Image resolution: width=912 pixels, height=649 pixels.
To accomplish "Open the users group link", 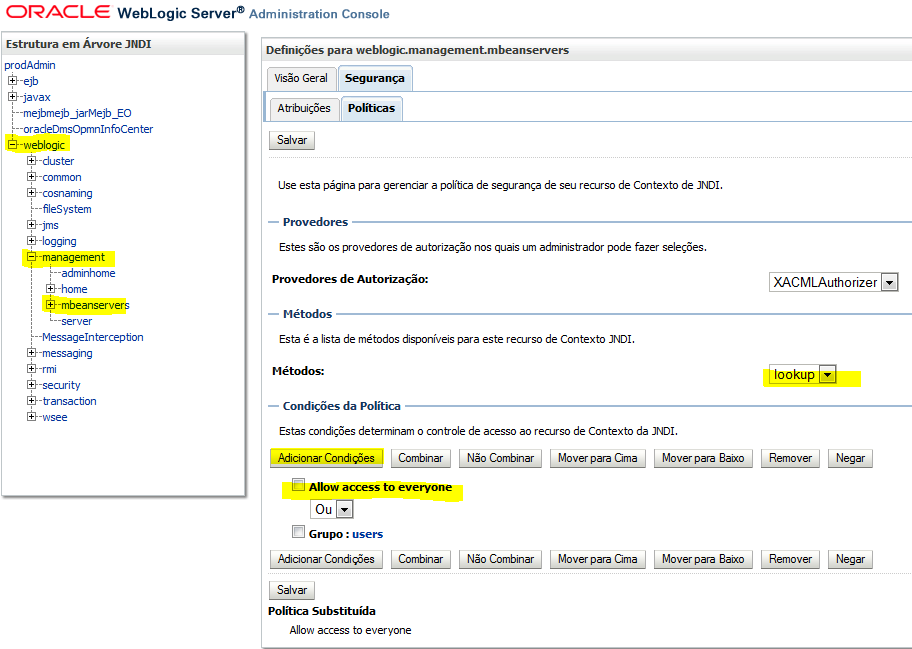I will (x=368, y=534).
